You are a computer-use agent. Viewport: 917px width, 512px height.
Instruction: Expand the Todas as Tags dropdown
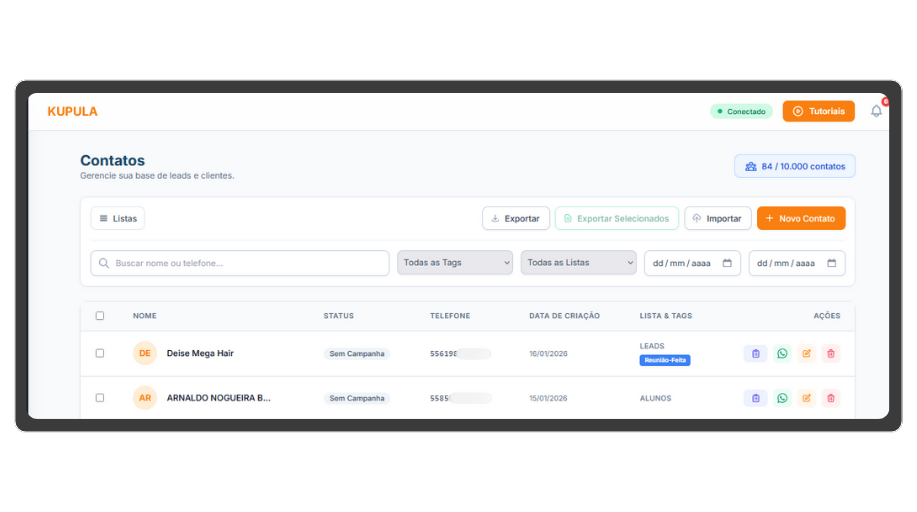click(x=455, y=263)
